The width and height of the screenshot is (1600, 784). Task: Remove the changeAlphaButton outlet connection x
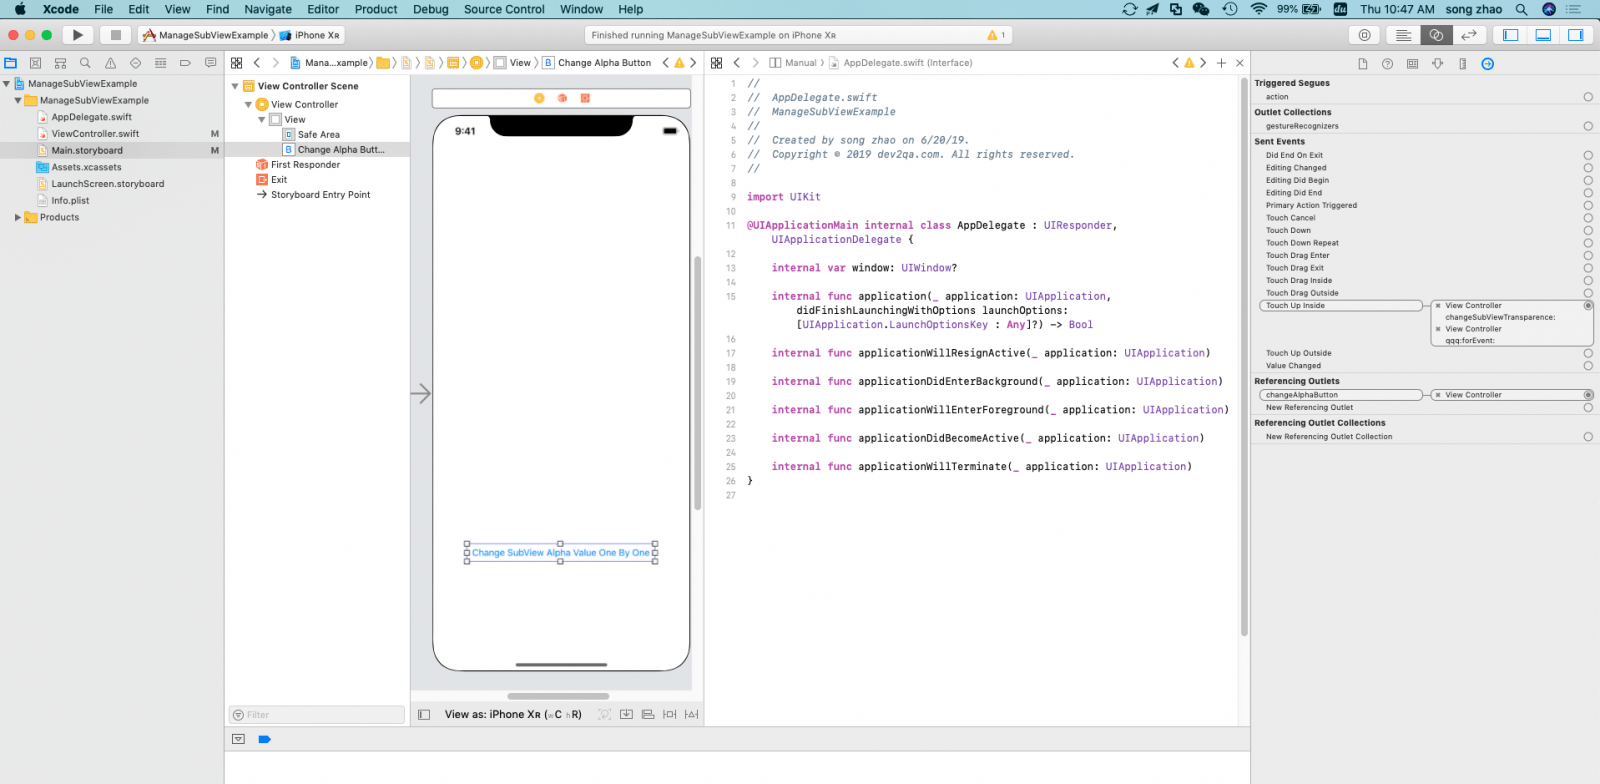(1438, 395)
